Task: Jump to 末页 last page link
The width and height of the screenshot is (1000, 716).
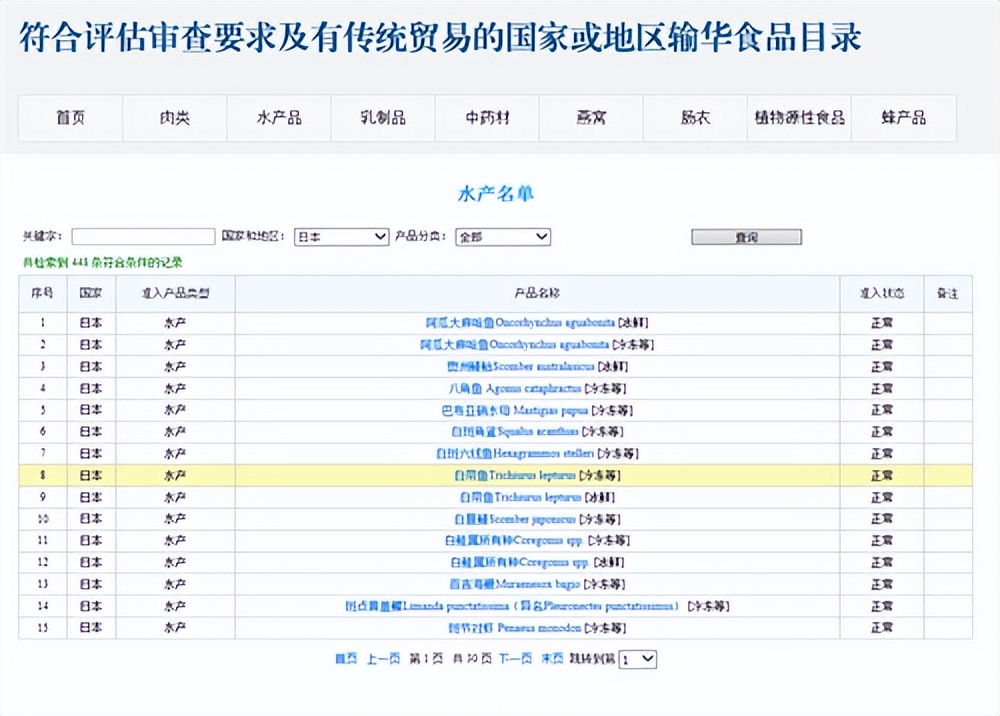Action: coord(552,659)
